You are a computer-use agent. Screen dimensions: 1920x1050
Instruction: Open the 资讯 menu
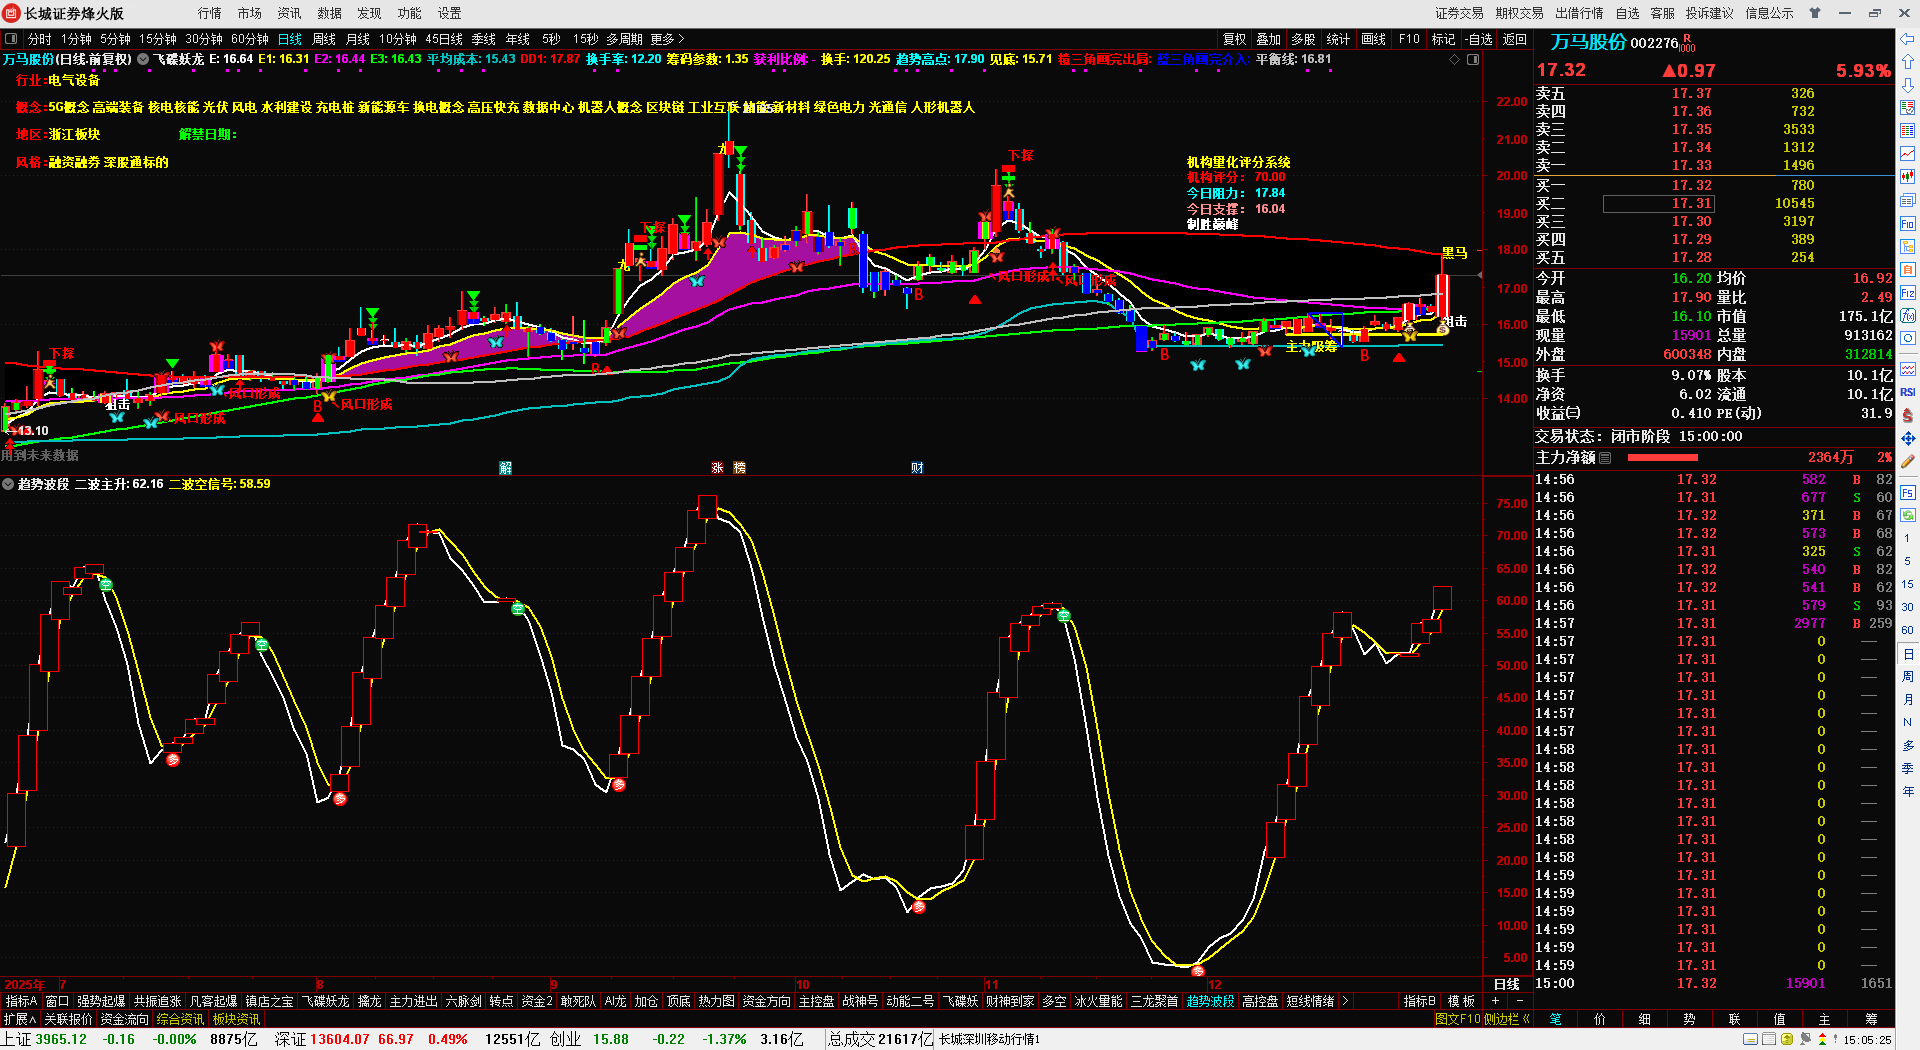pyautogui.click(x=290, y=13)
